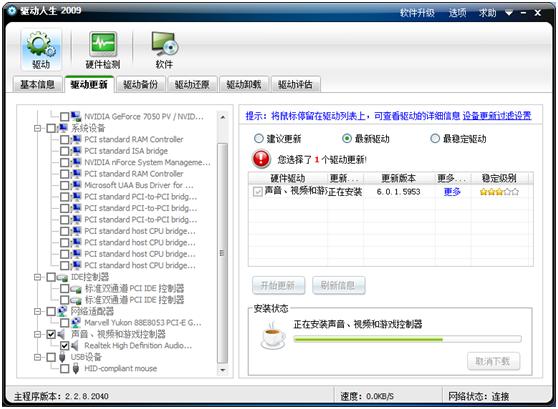Switch to the 驱动评估 tab
The width and height of the screenshot is (558, 409).
coord(295,84)
